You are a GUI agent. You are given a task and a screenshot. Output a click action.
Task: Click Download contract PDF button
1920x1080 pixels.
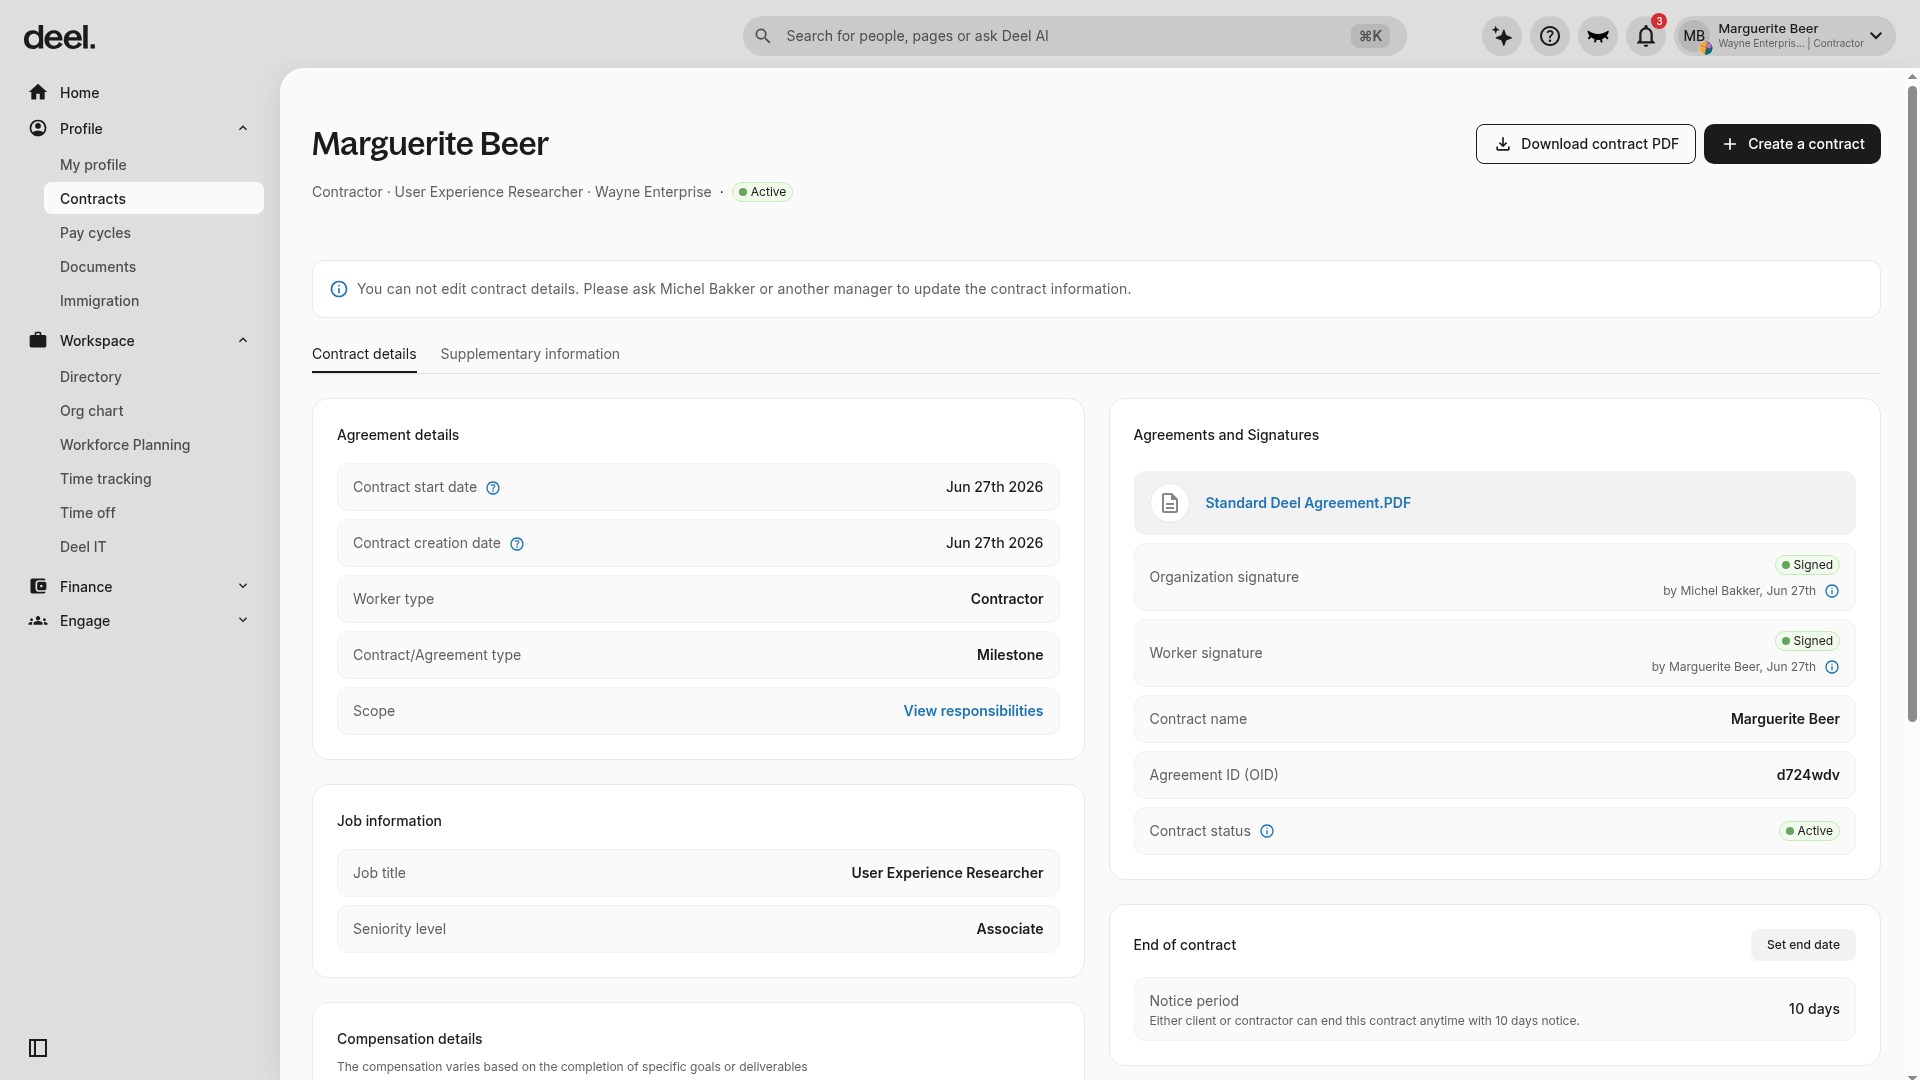tap(1586, 144)
